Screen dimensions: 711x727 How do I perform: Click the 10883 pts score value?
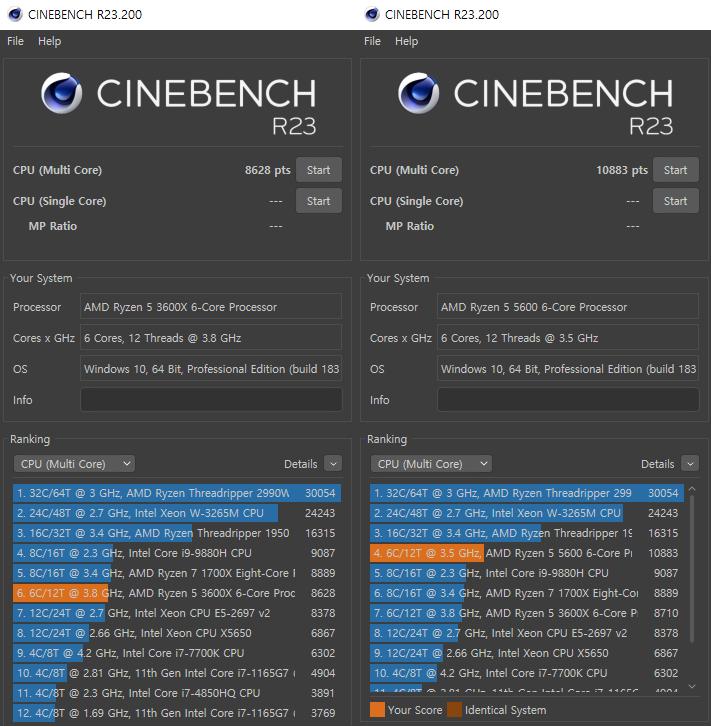pyautogui.click(x=622, y=170)
